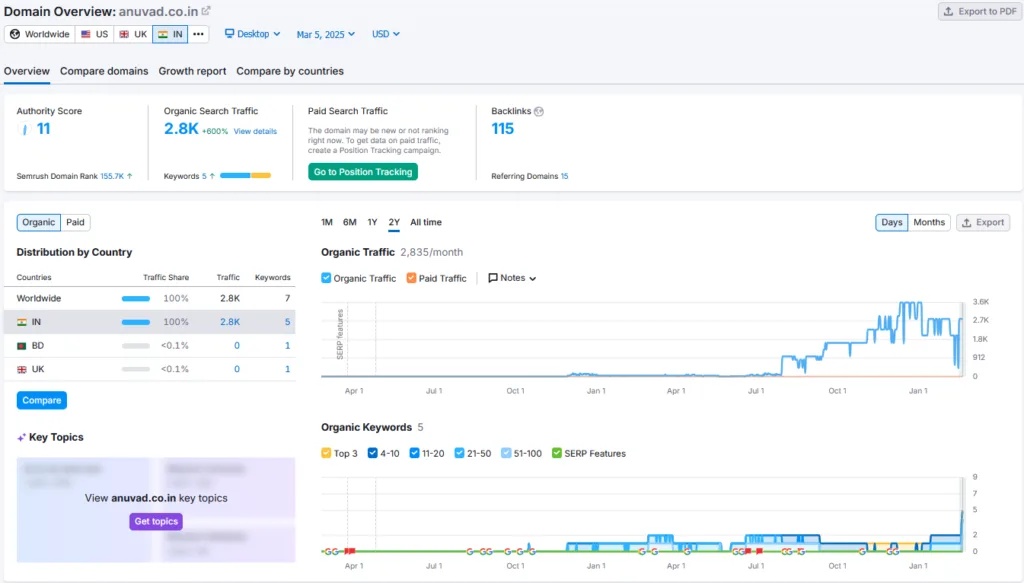Click BD row keywords value 1
Viewport: 1024px width, 583px height.
(287, 345)
